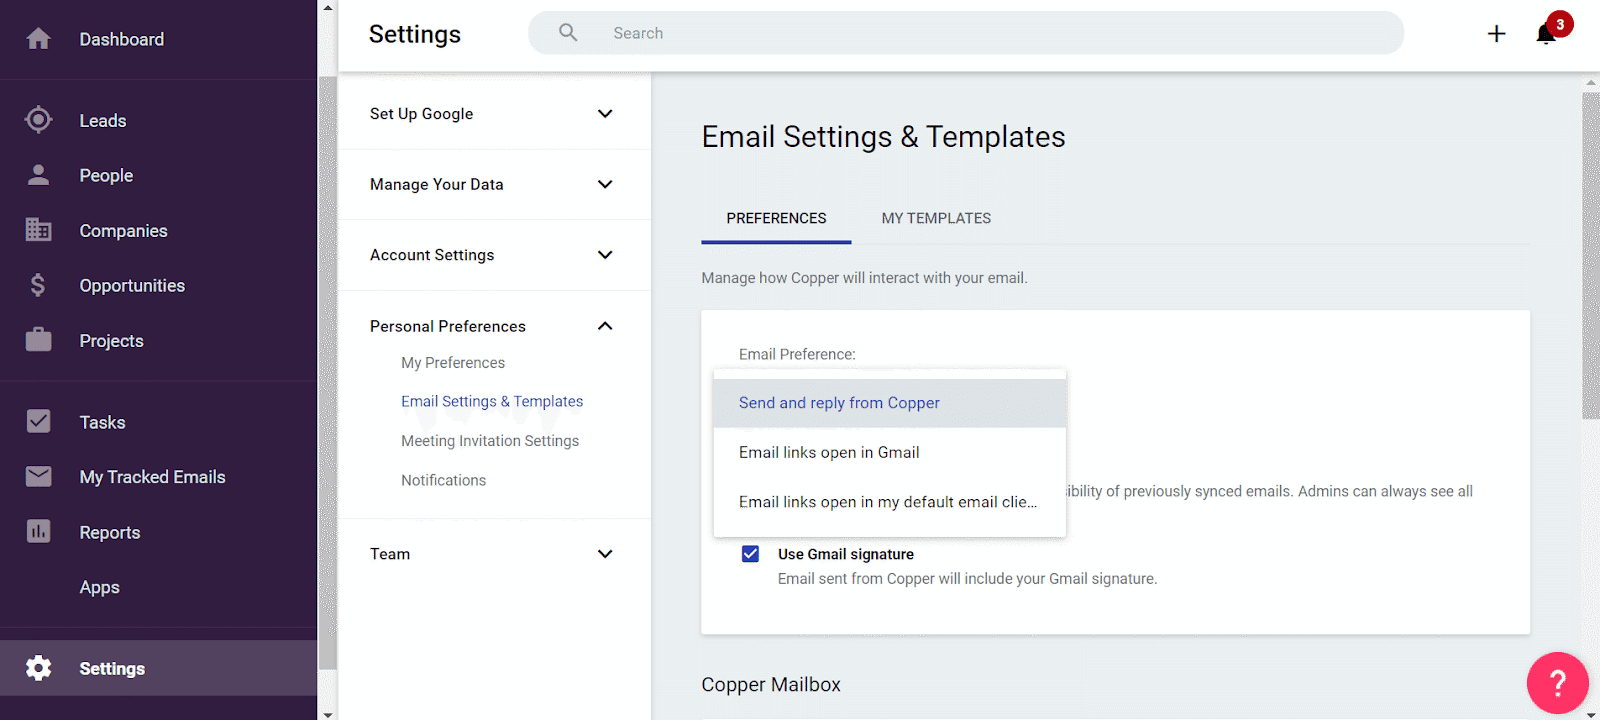Screen dimensions: 1600x720
Task: Open Email Settings & Templates page
Action: pyautogui.click(x=492, y=401)
